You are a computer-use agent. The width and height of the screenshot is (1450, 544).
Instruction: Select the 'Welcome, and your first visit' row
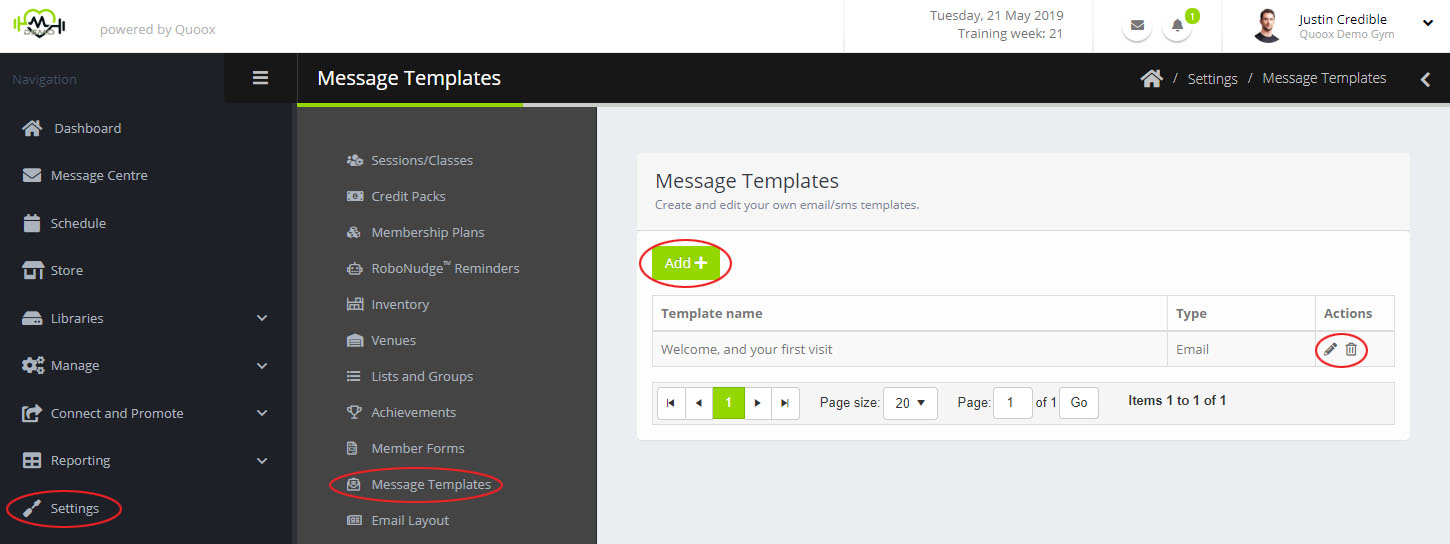tap(1023, 349)
